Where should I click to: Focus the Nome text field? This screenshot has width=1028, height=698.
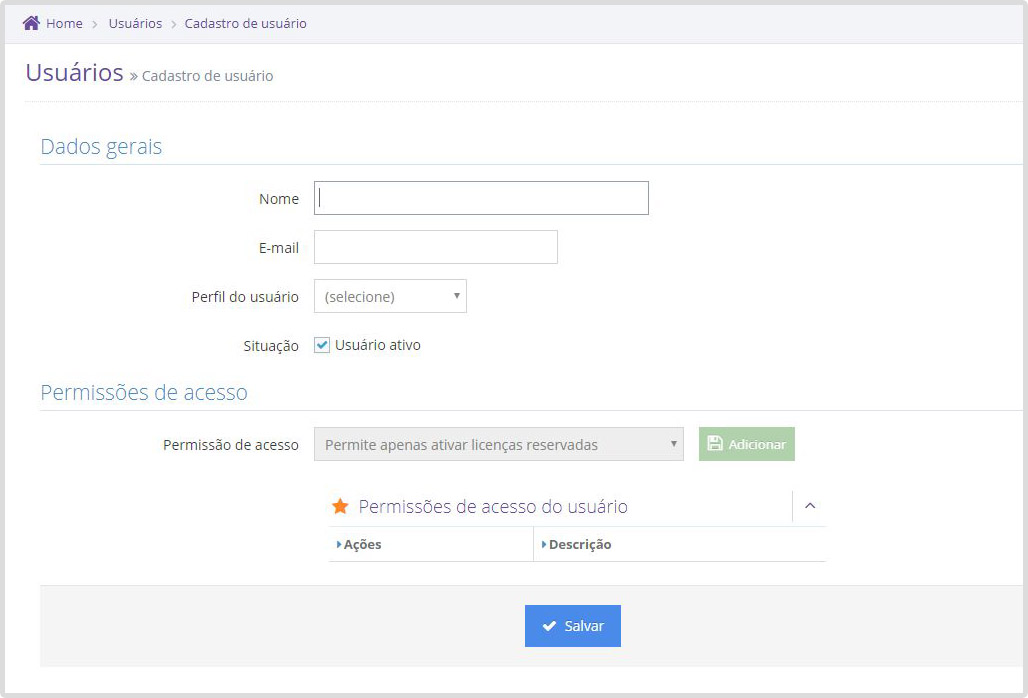[x=481, y=198]
